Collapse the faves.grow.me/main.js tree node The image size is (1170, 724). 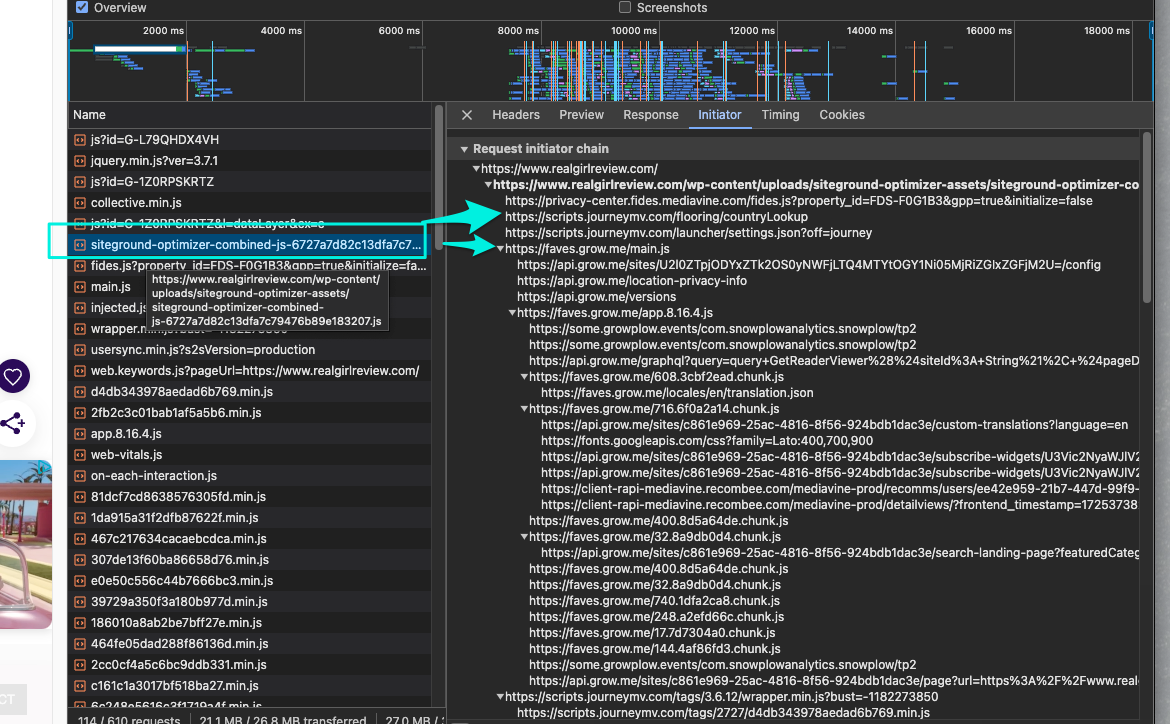(x=500, y=249)
